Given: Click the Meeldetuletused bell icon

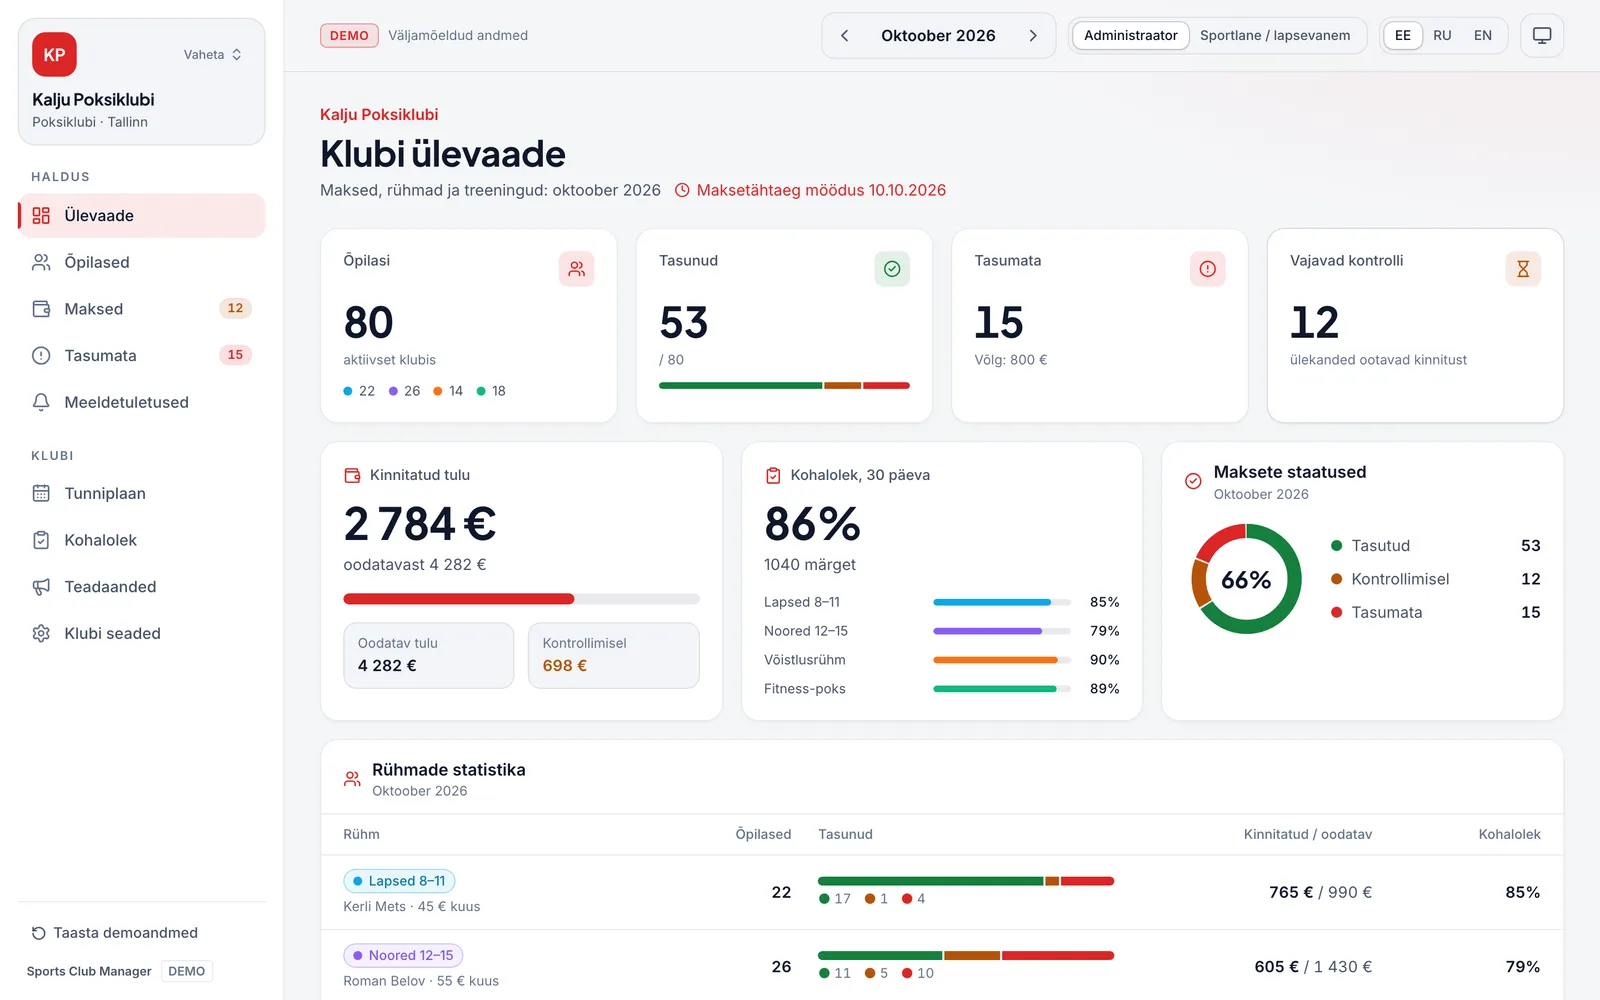Looking at the screenshot, I should point(41,402).
